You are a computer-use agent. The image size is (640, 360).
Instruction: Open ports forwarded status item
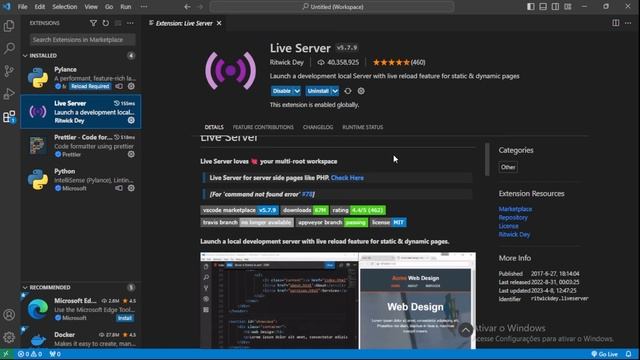(55, 354)
